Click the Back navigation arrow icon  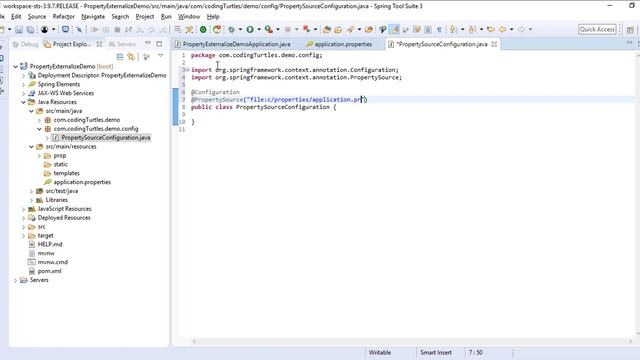pyautogui.click(x=502, y=29)
